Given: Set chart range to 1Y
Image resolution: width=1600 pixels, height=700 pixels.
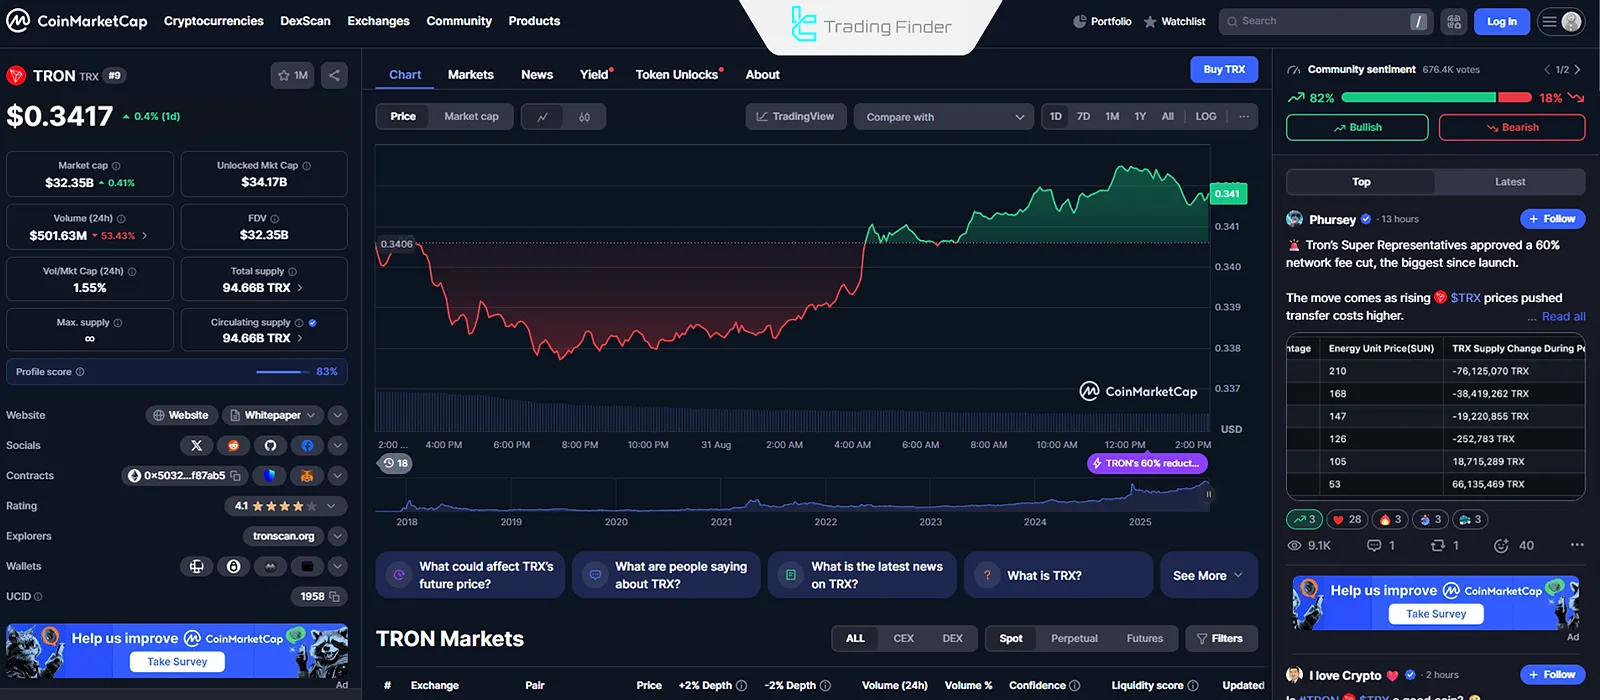Looking at the screenshot, I should click(x=1140, y=116).
